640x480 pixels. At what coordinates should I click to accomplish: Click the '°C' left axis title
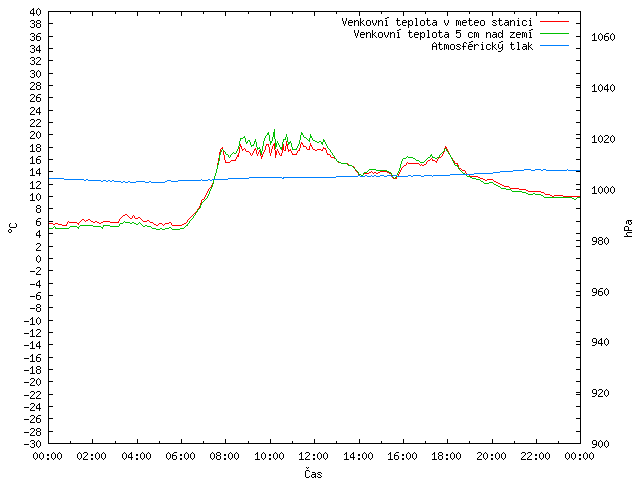click(13, 227)
